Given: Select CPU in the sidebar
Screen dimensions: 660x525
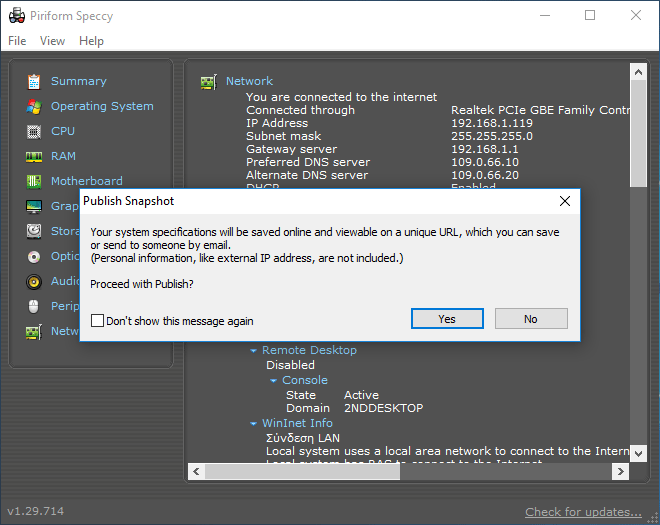Looking at the screenshot, I should 63,131.
